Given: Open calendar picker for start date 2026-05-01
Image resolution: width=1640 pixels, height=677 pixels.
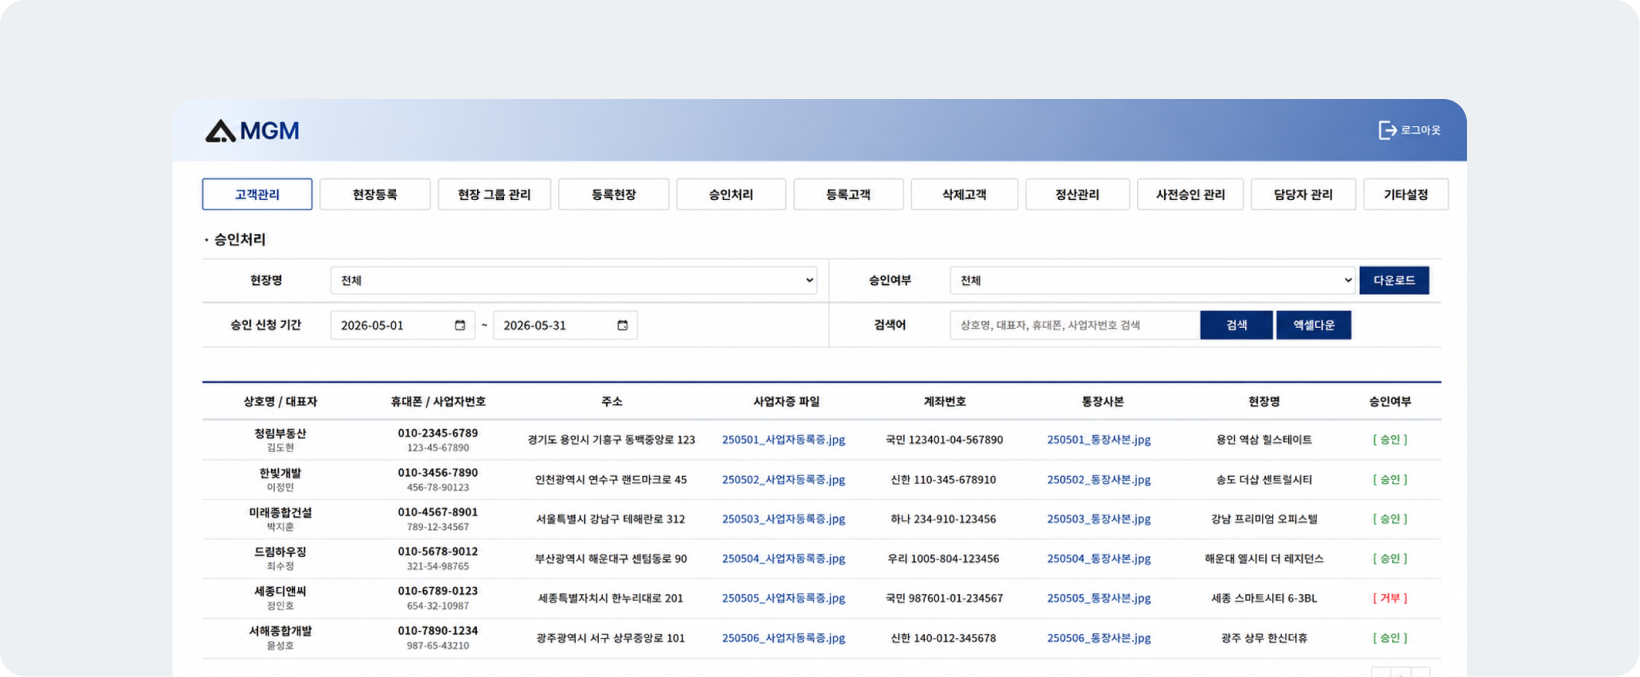Looking at the screenshot, I should click(x=460, y=325).
